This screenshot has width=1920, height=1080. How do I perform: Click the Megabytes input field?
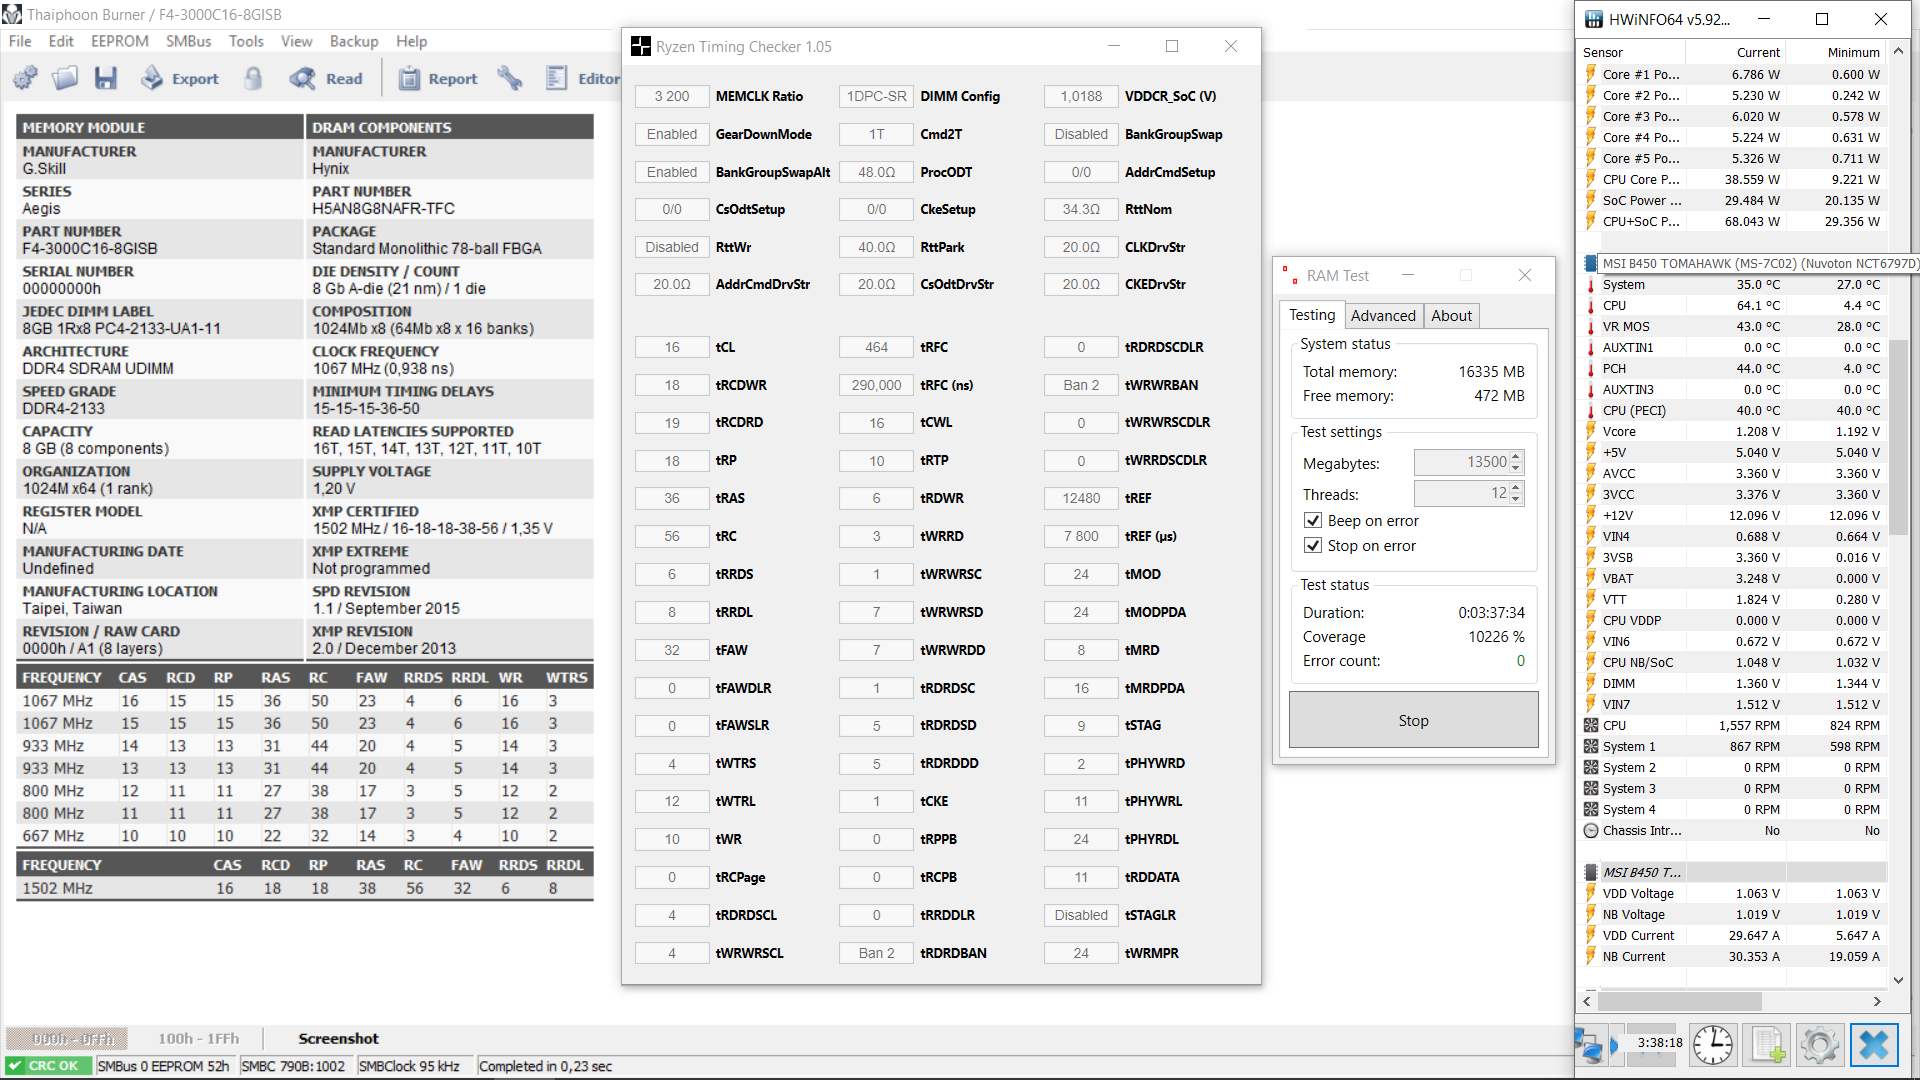[1460, 462]
